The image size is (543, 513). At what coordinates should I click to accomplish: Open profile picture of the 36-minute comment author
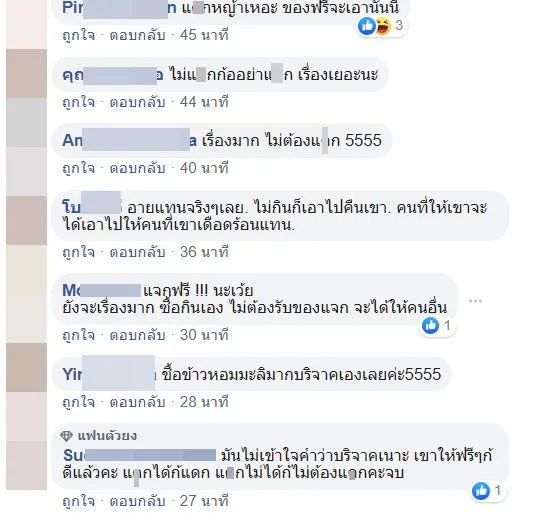coord(26,220)
